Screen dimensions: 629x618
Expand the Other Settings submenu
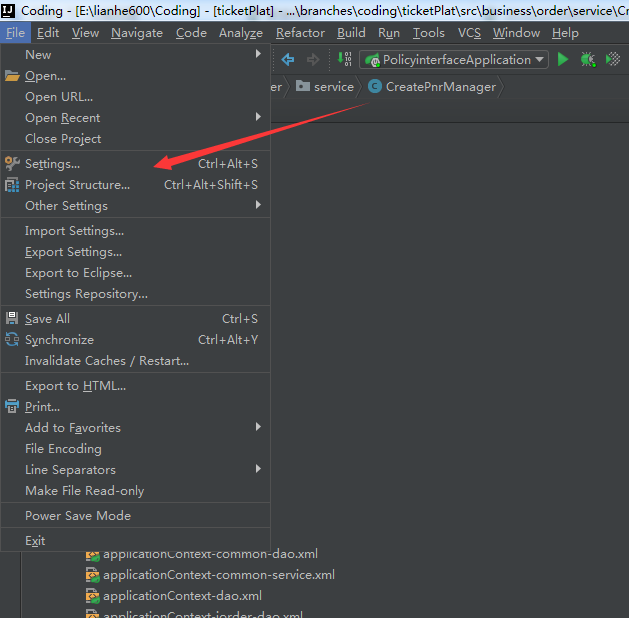tap(258, 205)
